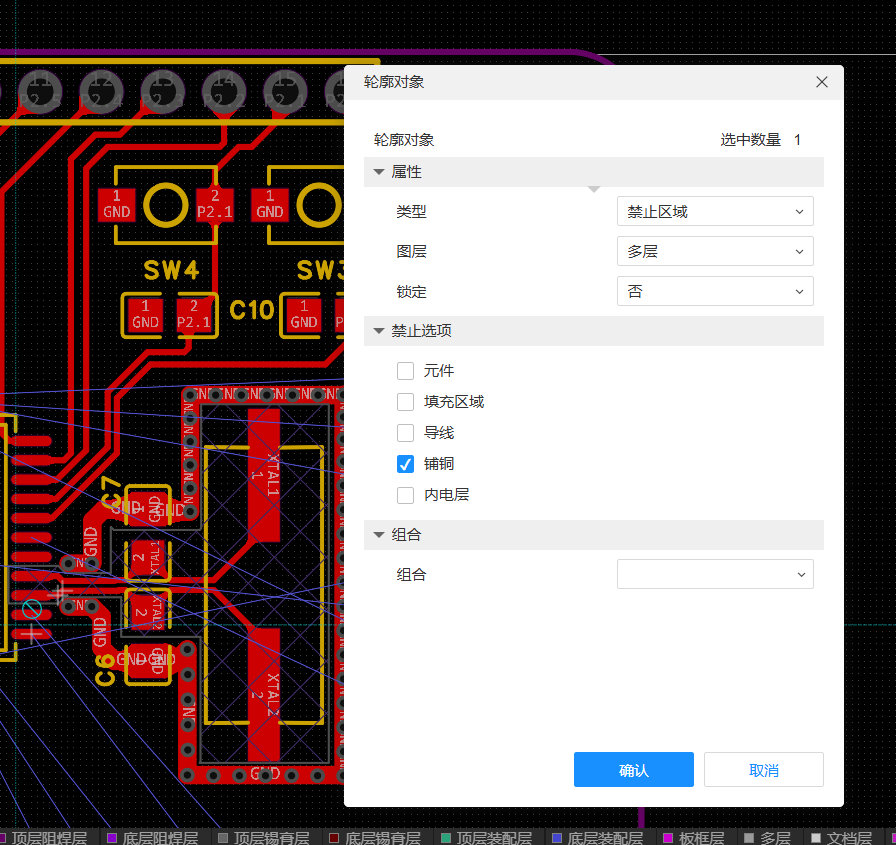Screen dimensions: 896x845
Task: Click green swatch of 顶层装配层
Action: tap(446, 838)
